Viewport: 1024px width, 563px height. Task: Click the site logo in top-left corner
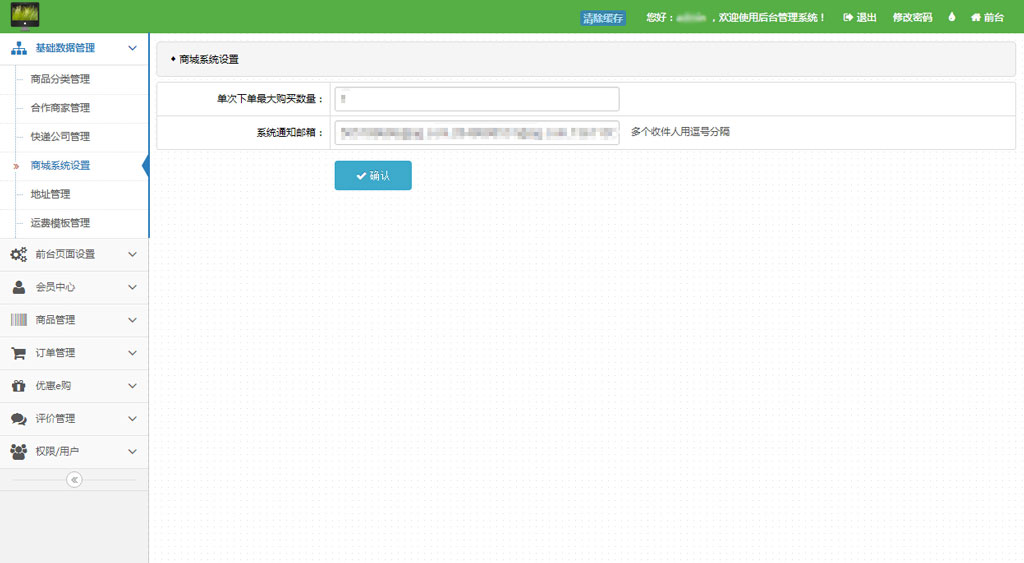click(x=25, y=16)
